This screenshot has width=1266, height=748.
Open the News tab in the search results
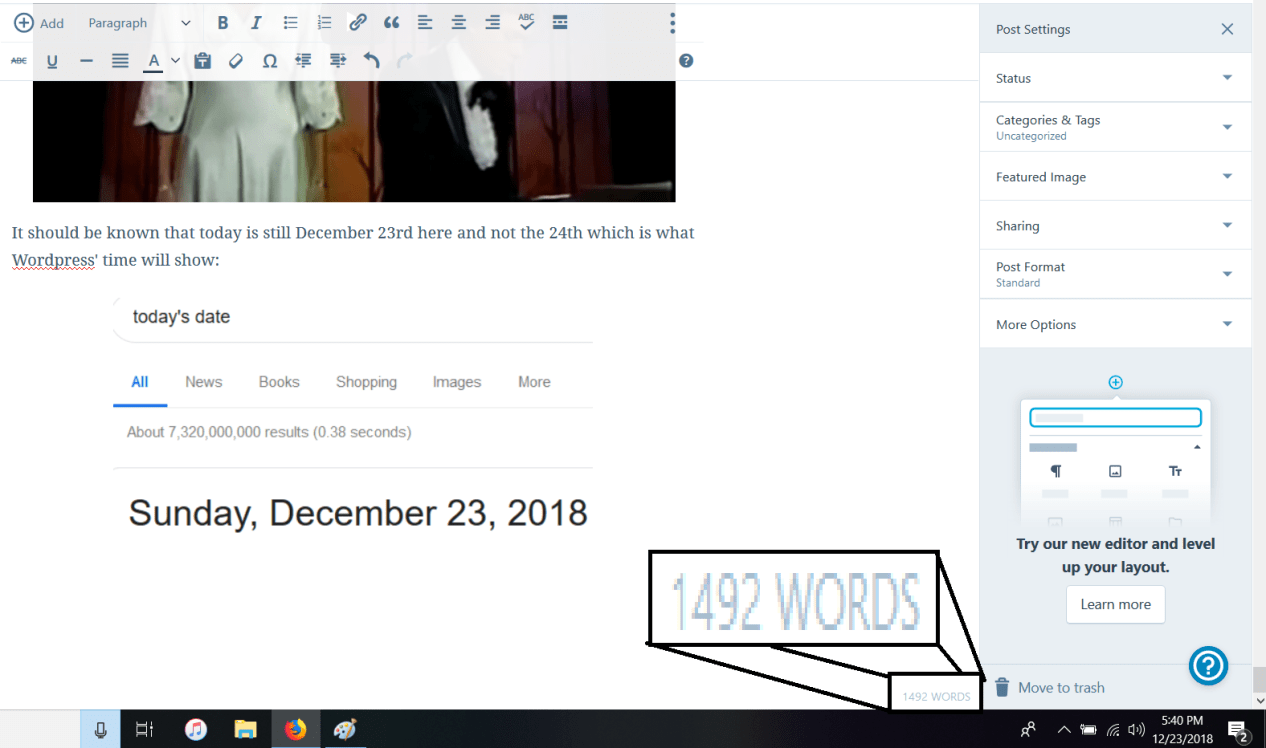coord(203,382)
